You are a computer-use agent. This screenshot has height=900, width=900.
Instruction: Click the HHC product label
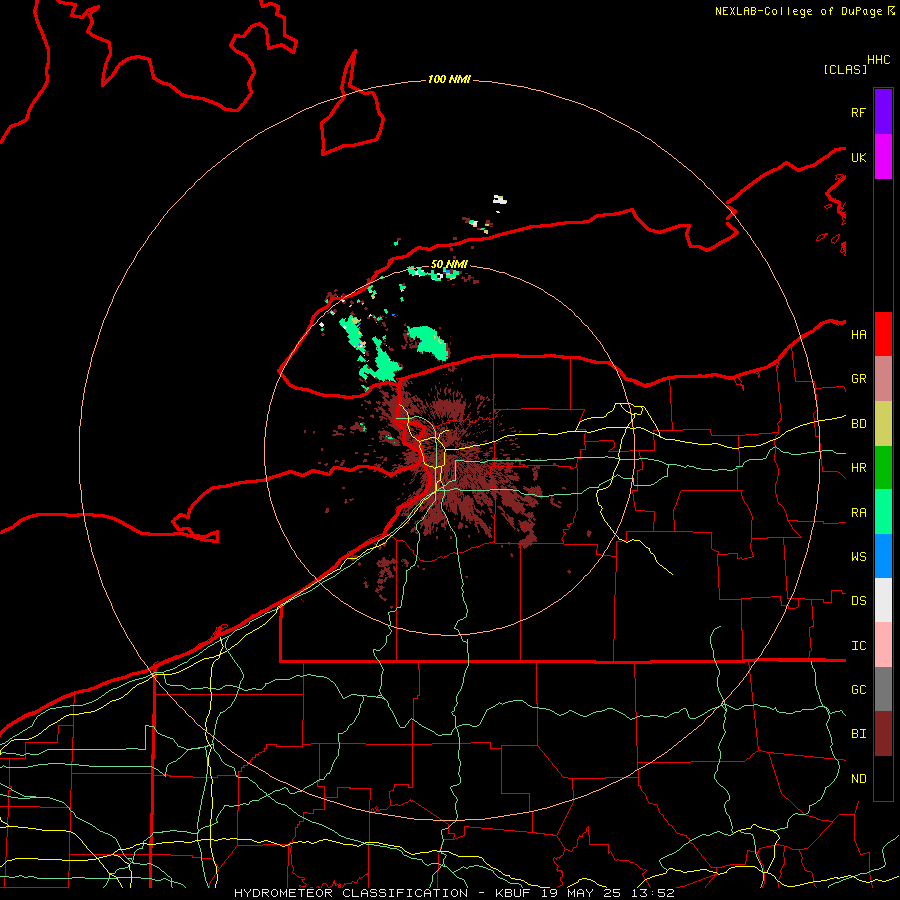click(879, 60)
